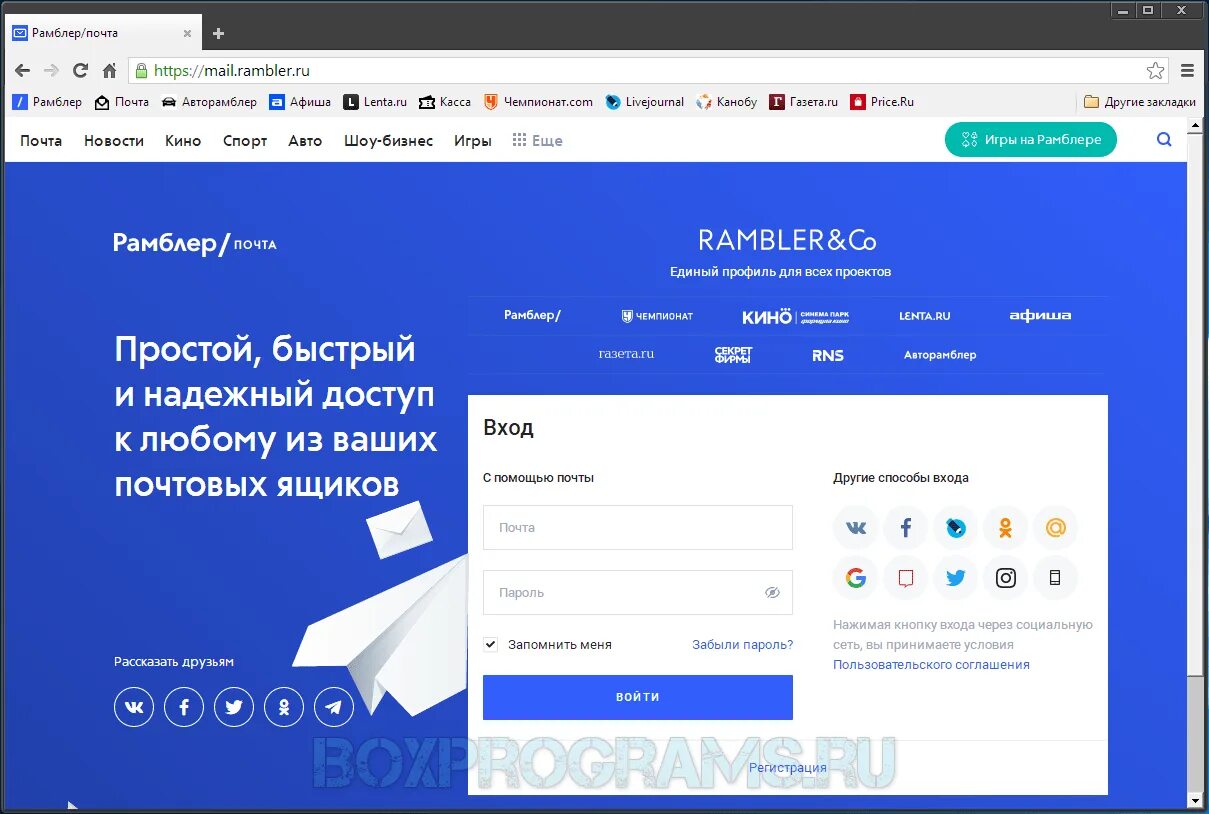Open Почта in top navigation
Image resolution: width=1209 pixels, height=814 pixels.
(41, 141)
